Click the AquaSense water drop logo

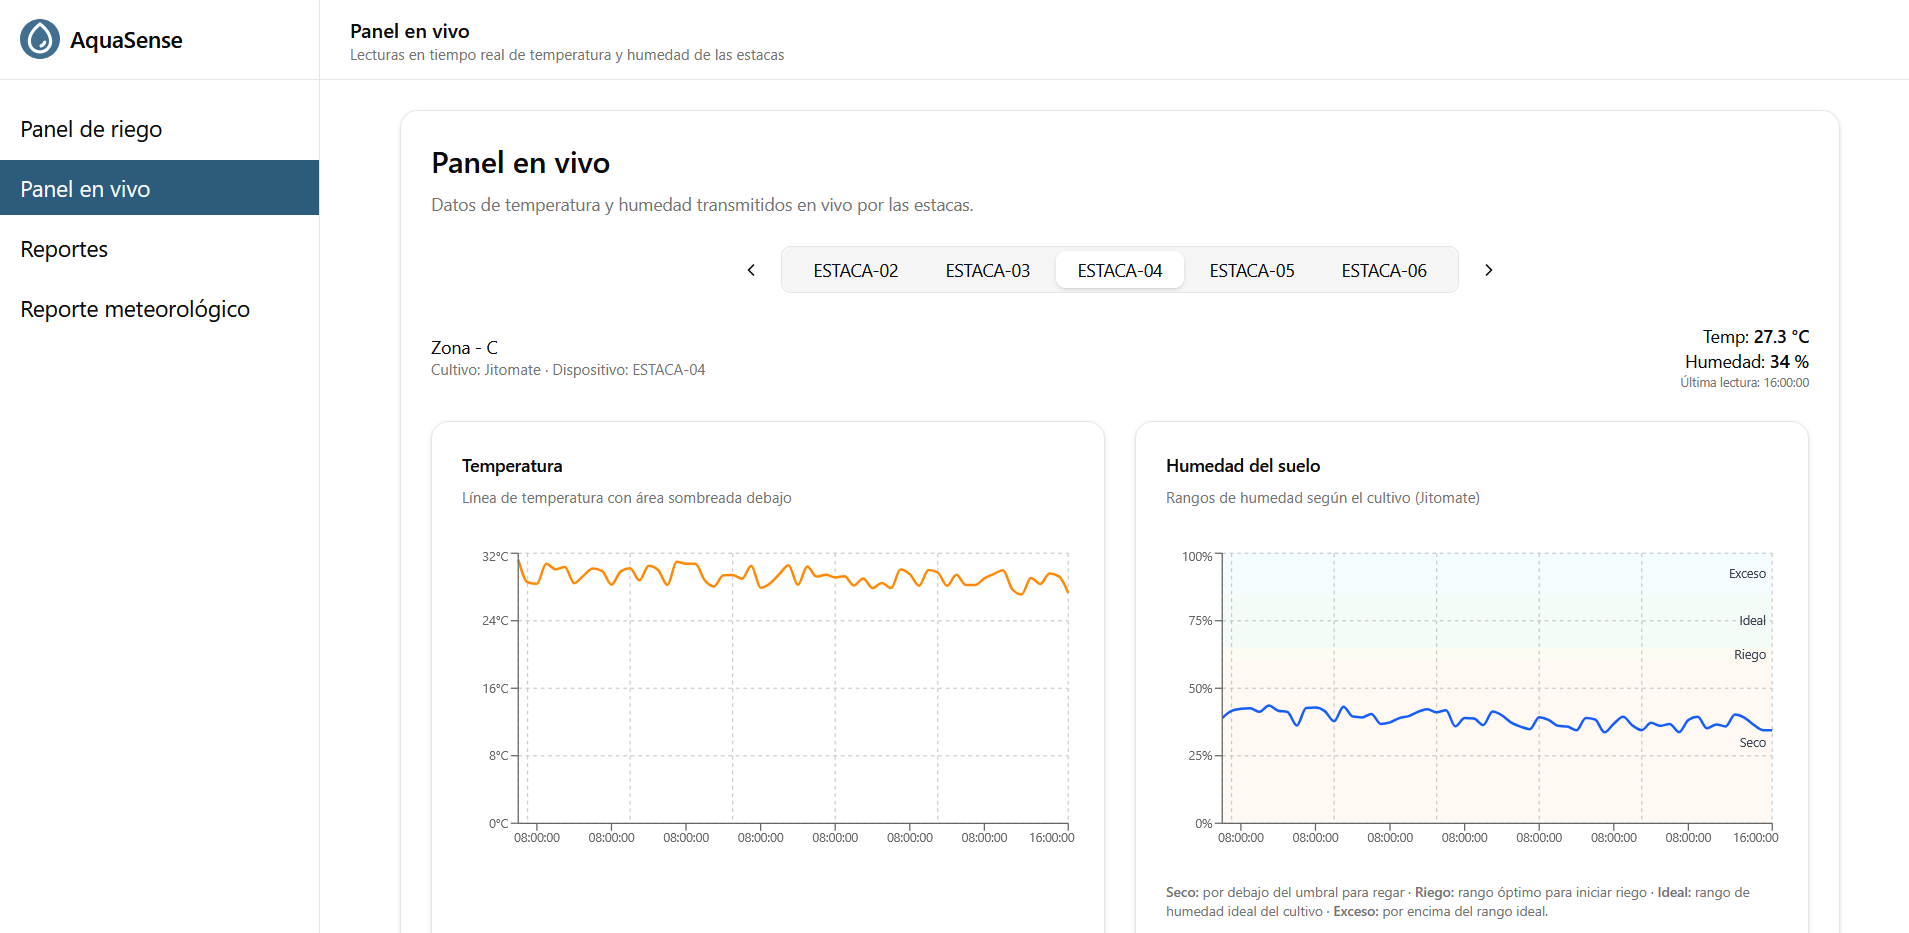[40, 40]
